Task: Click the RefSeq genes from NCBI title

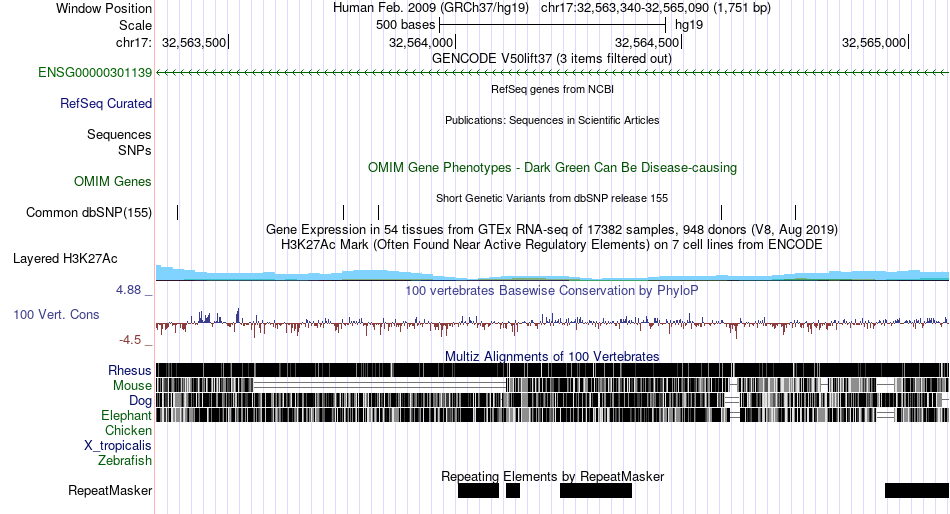Action: [x=552, y=89]
